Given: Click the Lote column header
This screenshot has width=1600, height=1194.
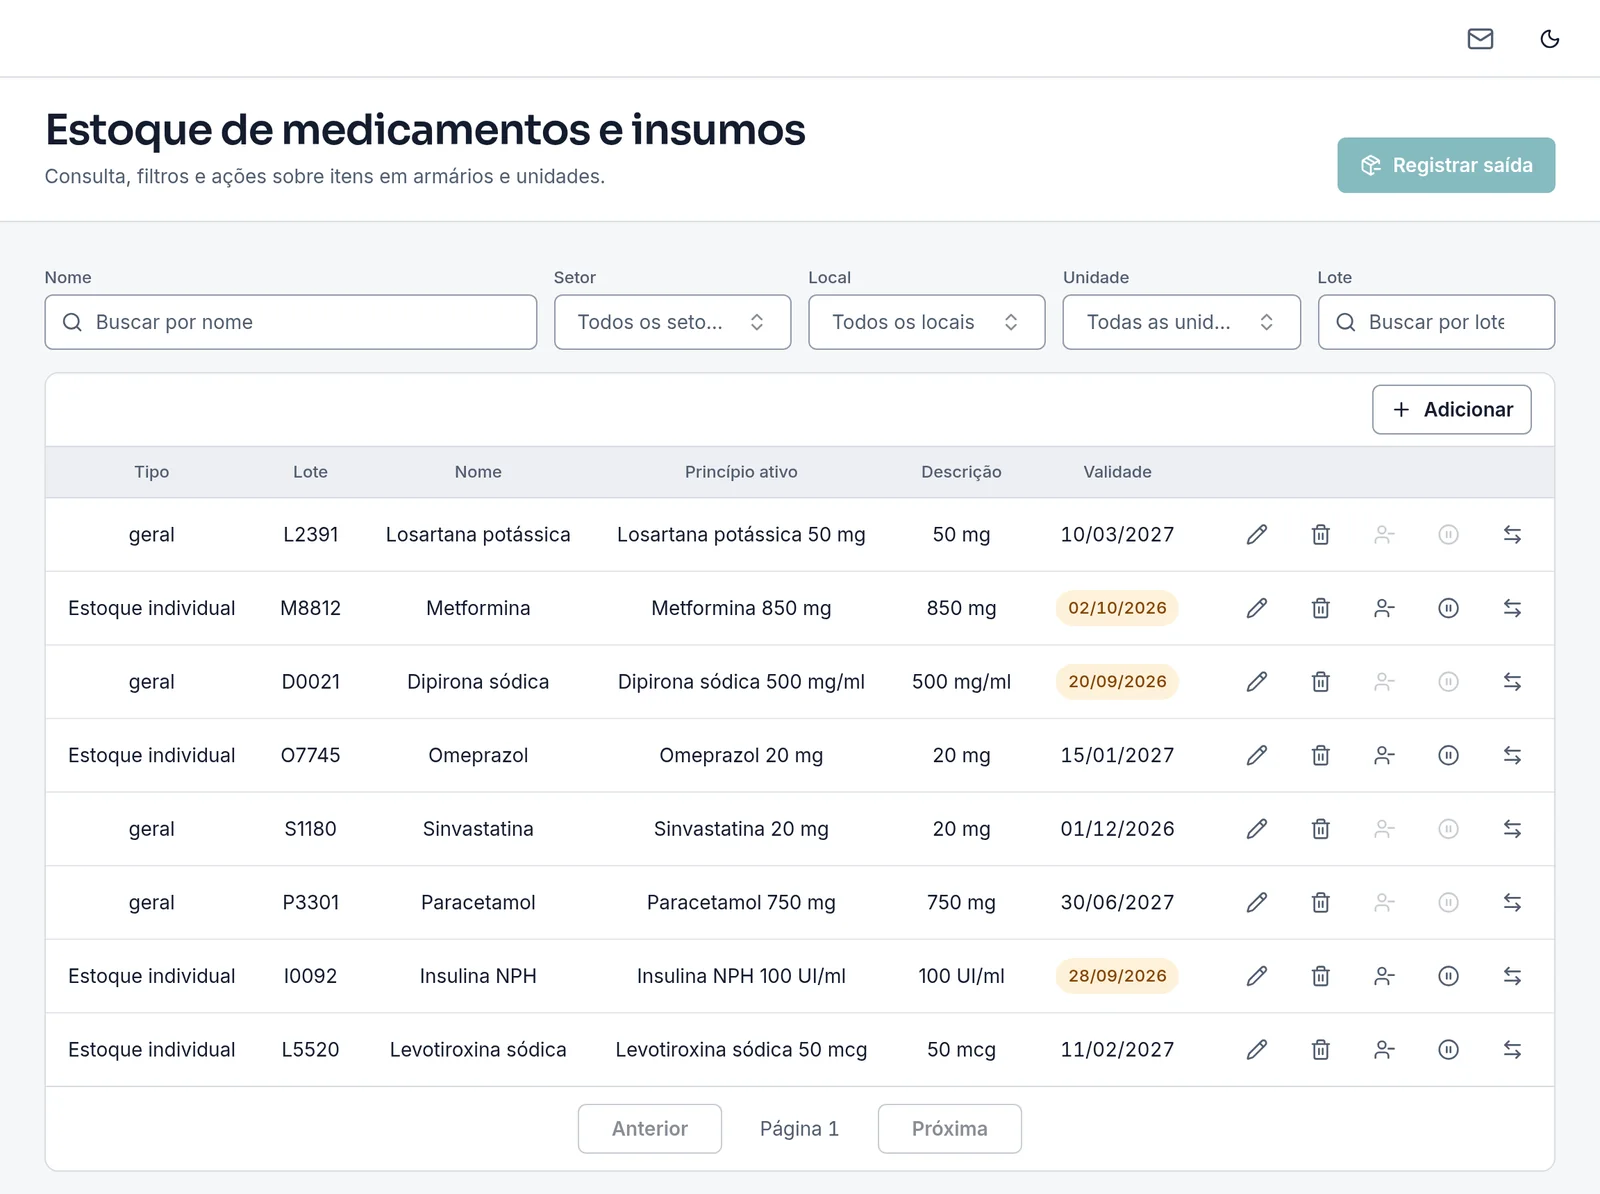Looking at the screenshot, I should coord(310,472).
